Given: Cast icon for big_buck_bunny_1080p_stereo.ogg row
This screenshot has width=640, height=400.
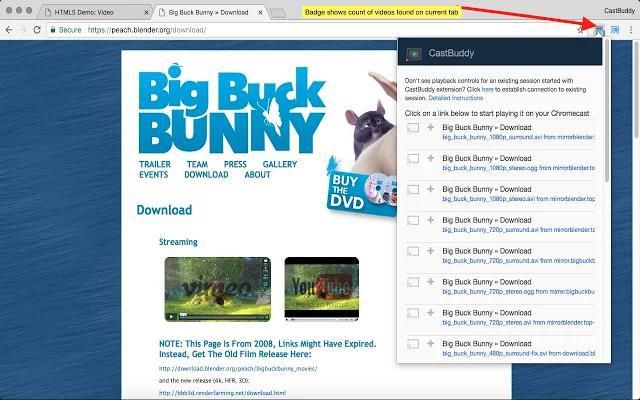Looking at the screenshot, I should [x=413, y=159].
